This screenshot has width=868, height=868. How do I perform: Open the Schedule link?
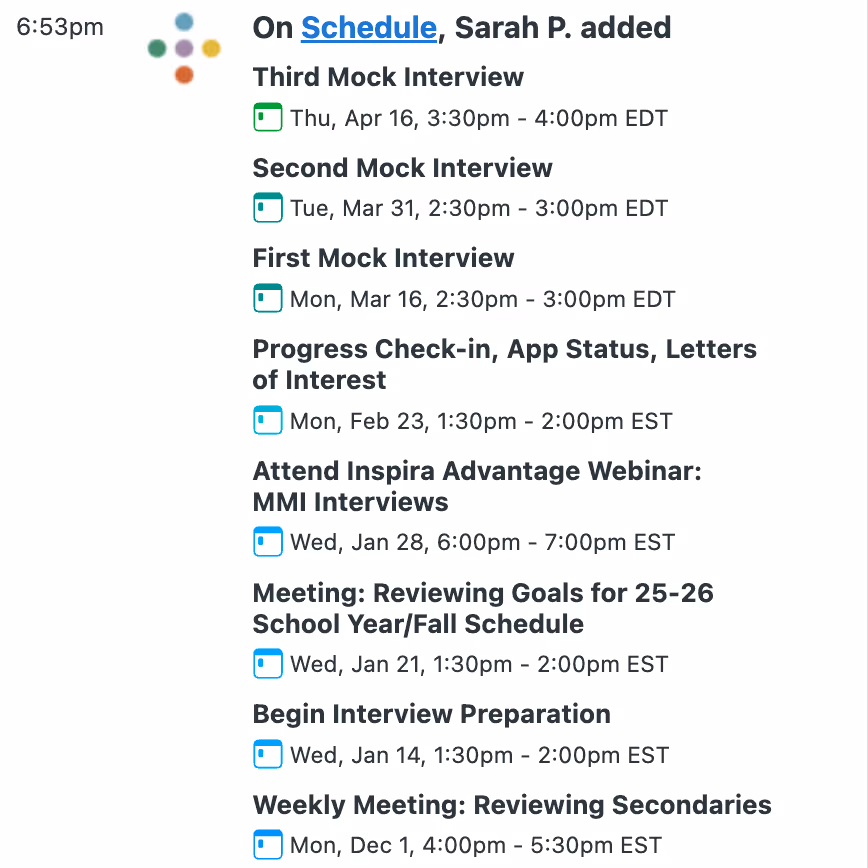(x=369, y=27)
